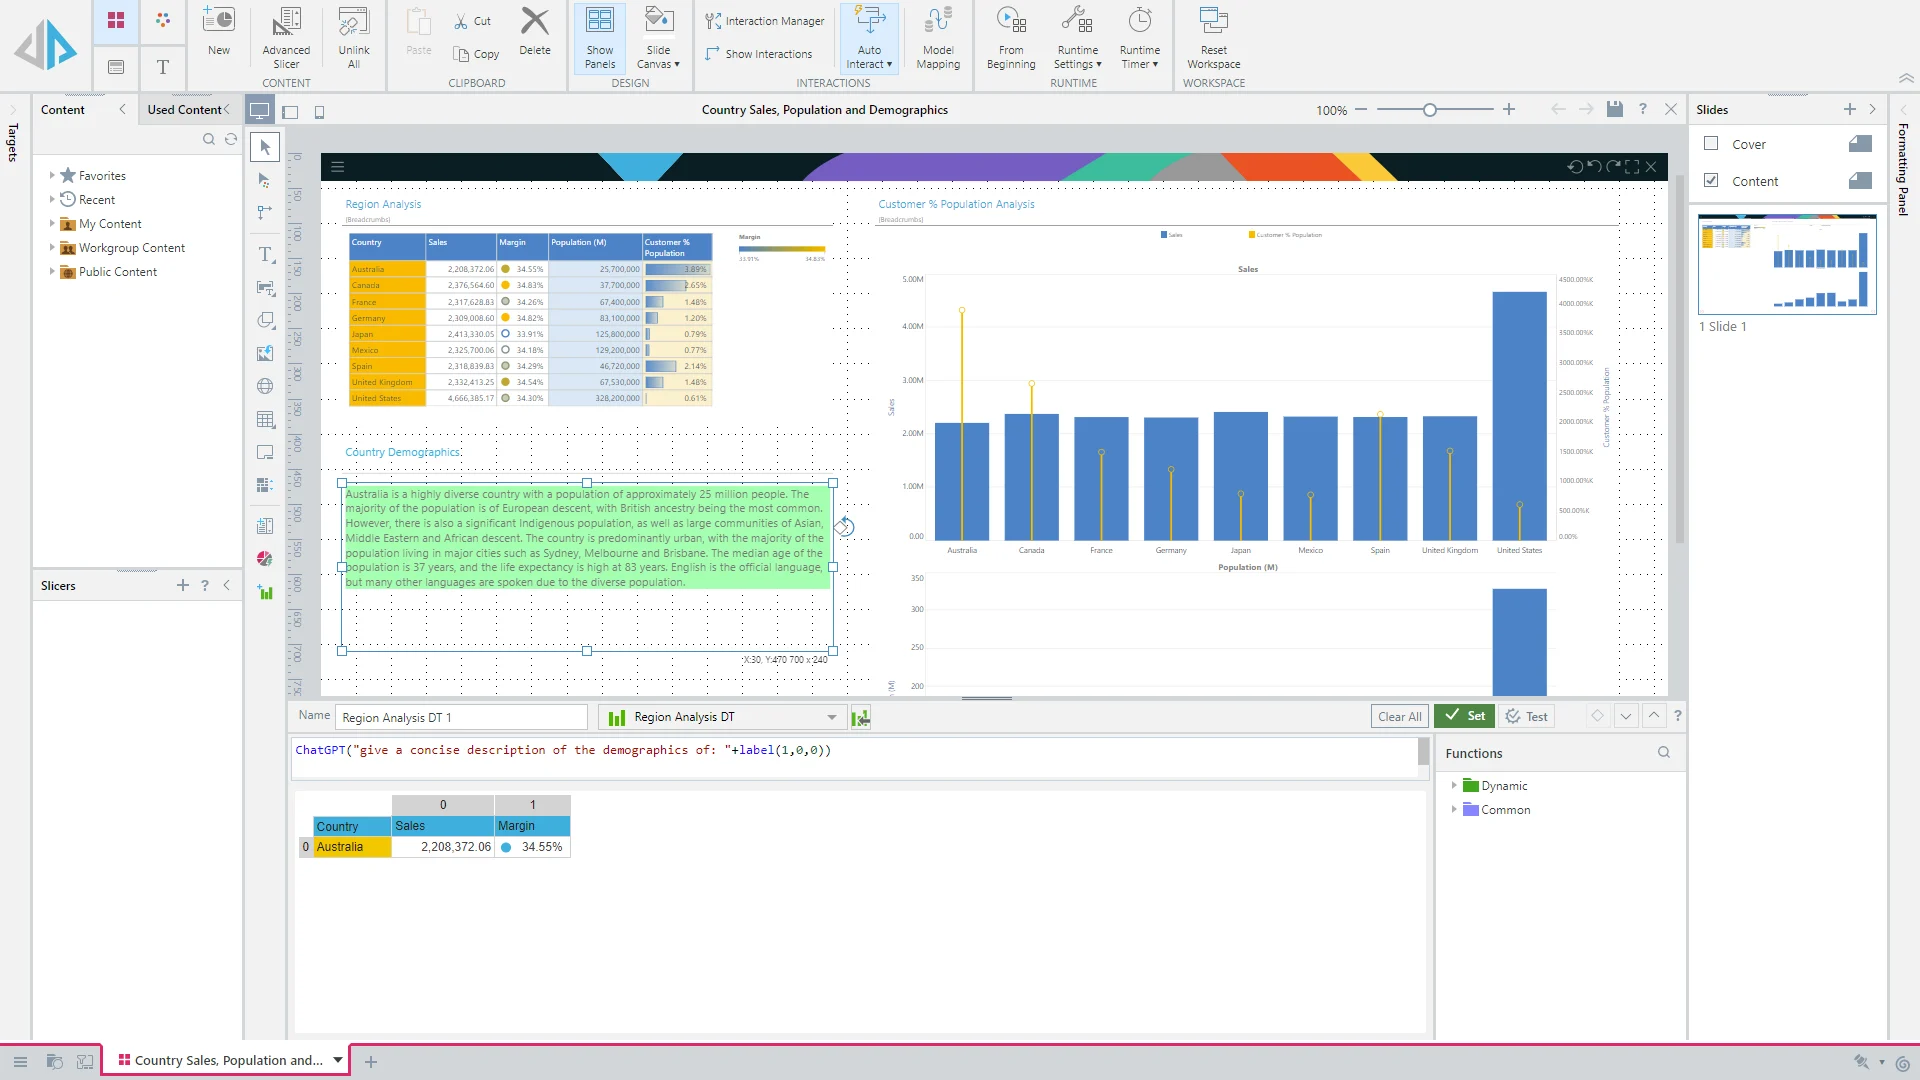1920x1080 pixels.
Task: Select the Text tool in vertical toolbar
Action: (265, 255)
